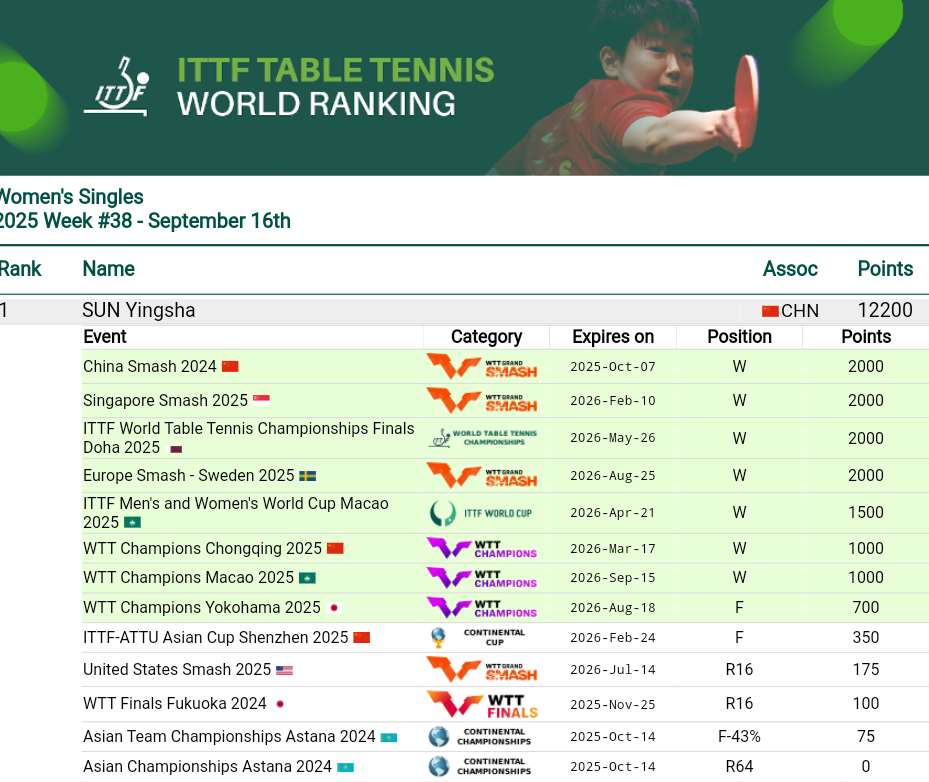
Task: Click the Macao flag beside World Cup Macao 2025
Action: [x=132, y=523]
